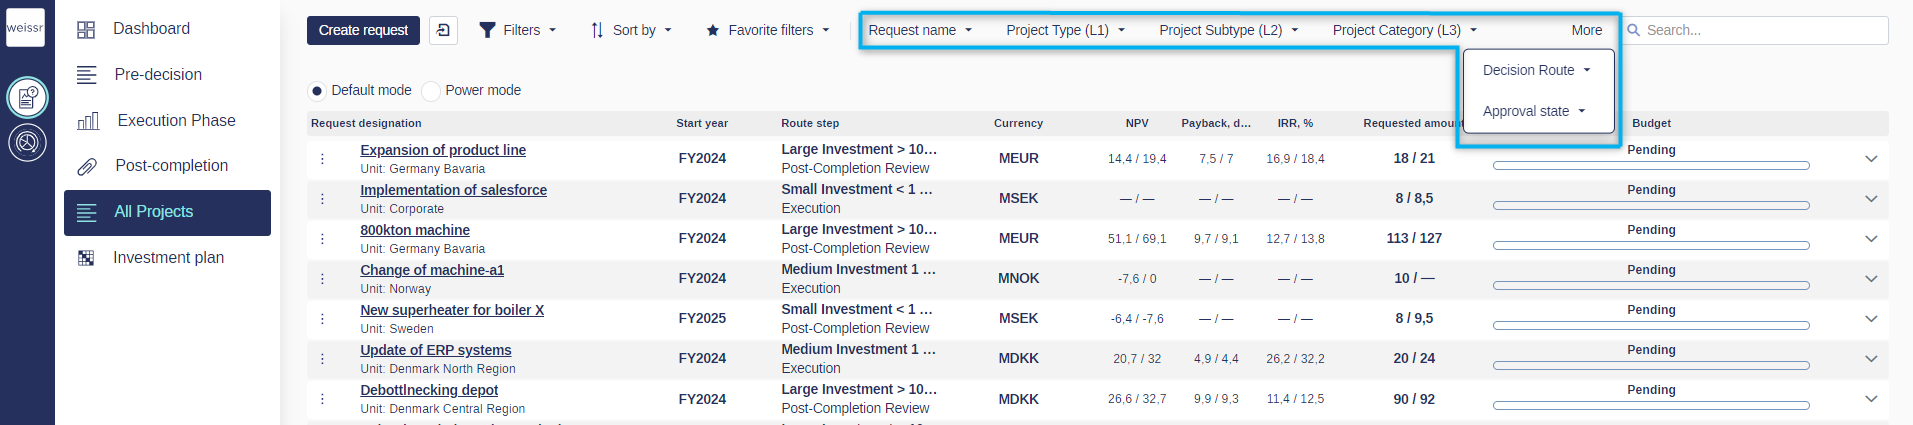Open Update of ERP systems link
This screenshot has width=1913, height=425.
[436, 350]
